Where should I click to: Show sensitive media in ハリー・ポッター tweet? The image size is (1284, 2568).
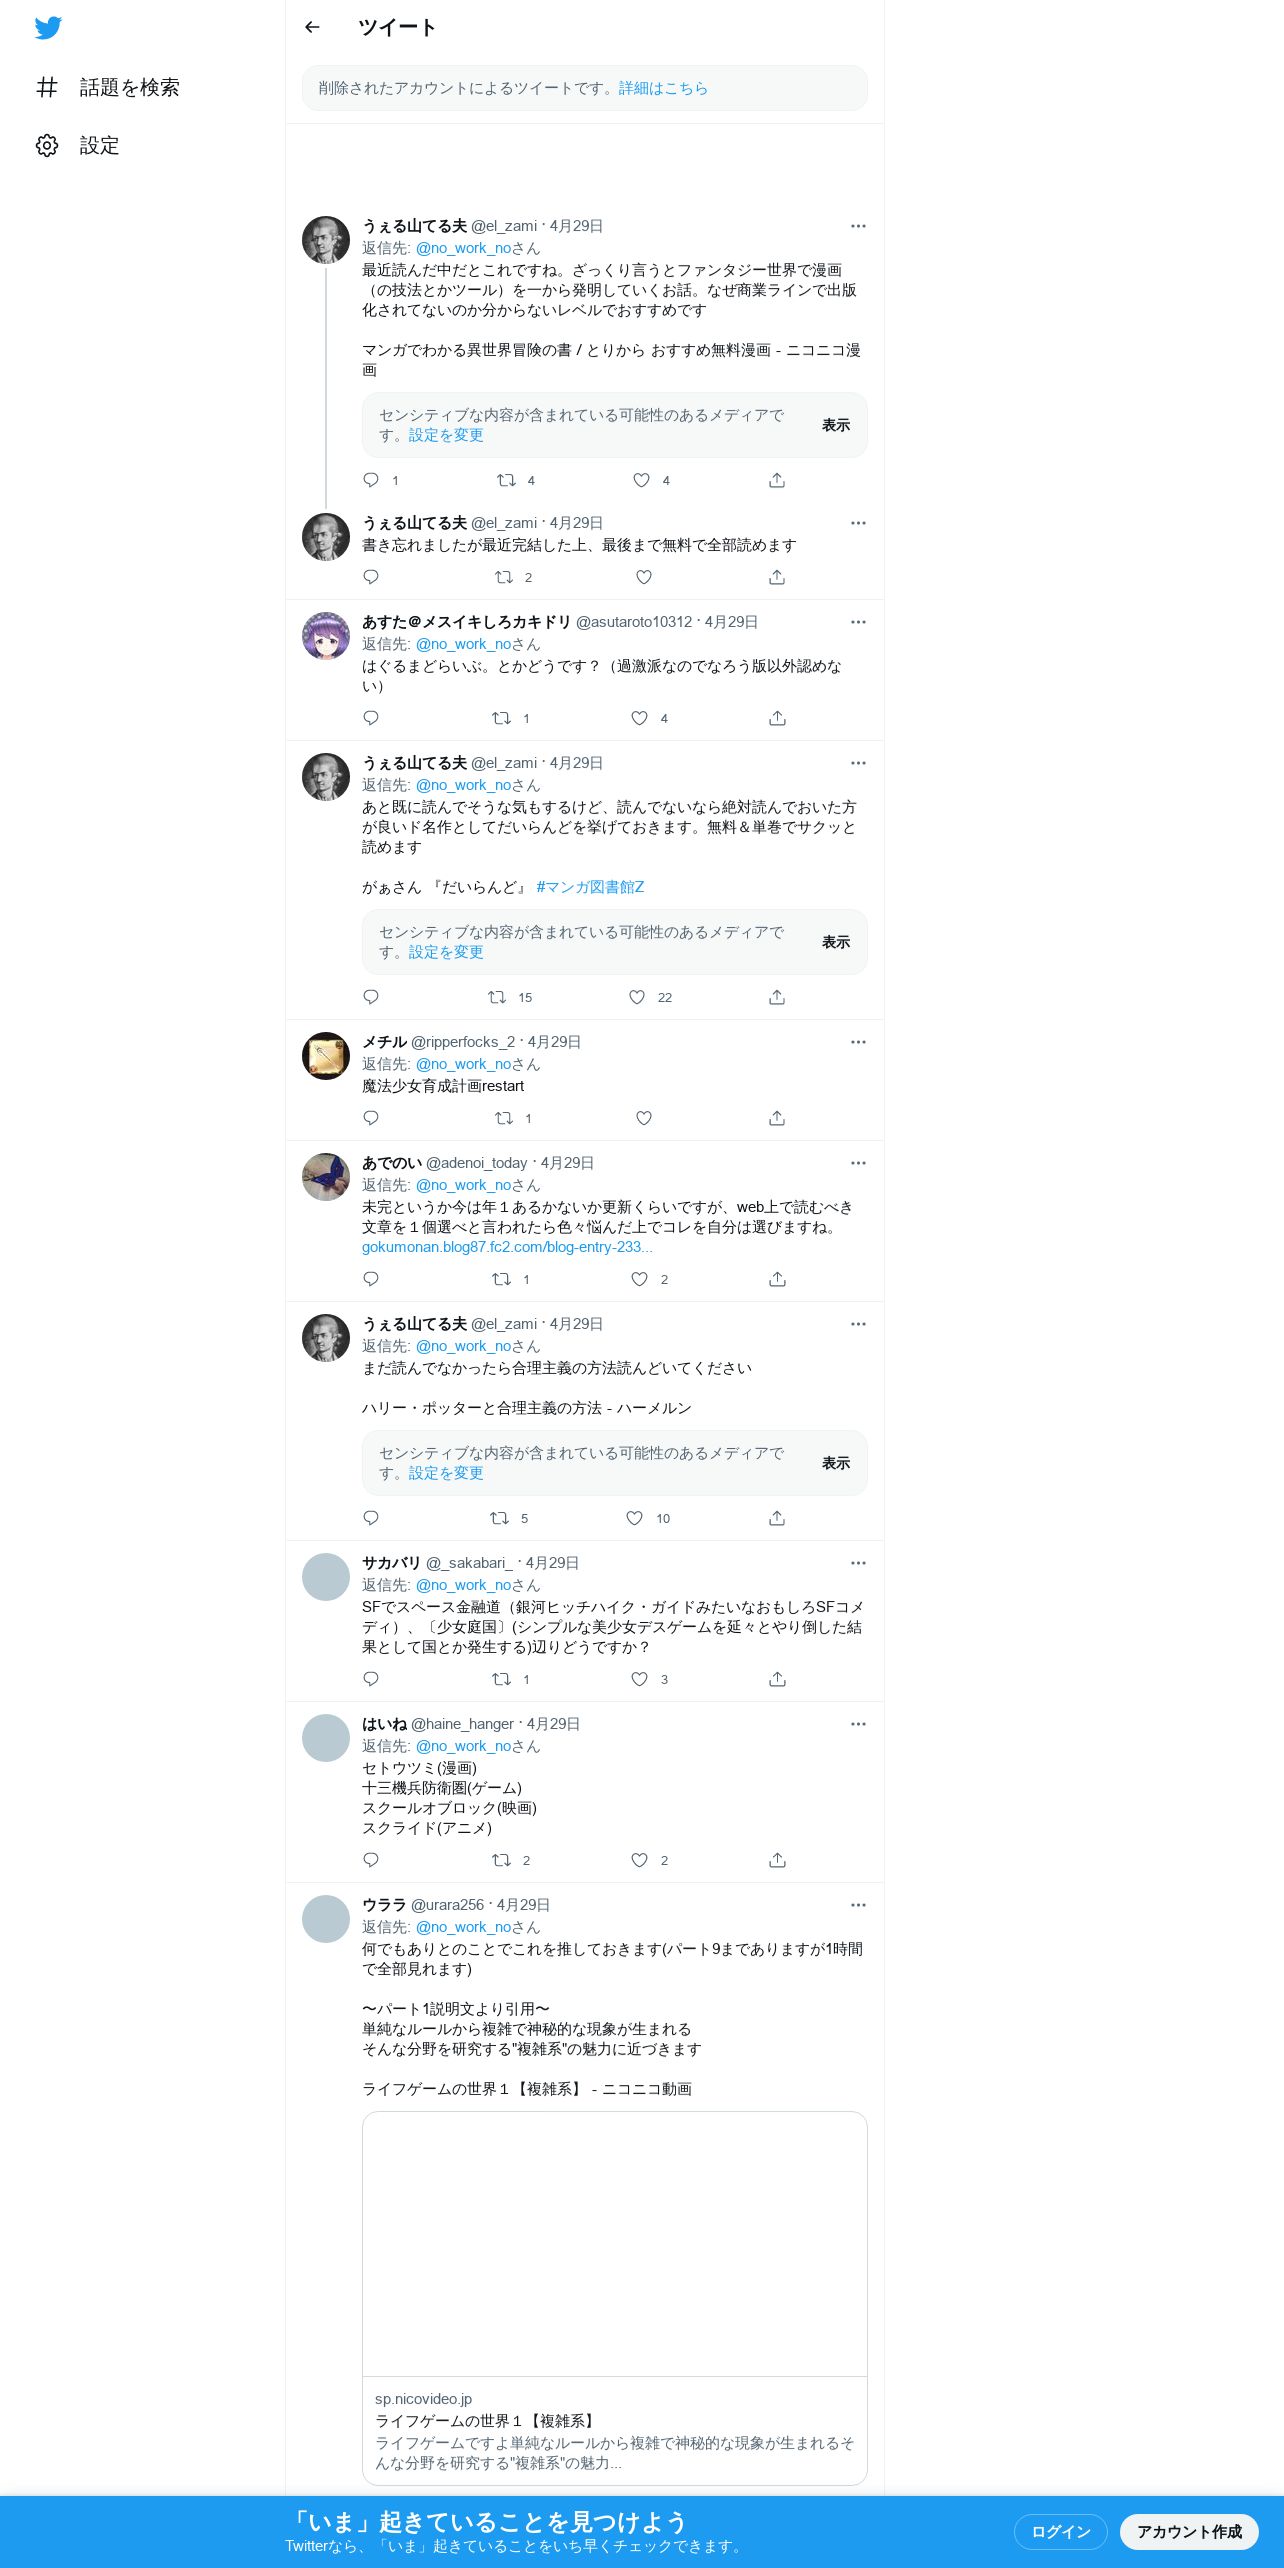click(x=836, y=1463)
